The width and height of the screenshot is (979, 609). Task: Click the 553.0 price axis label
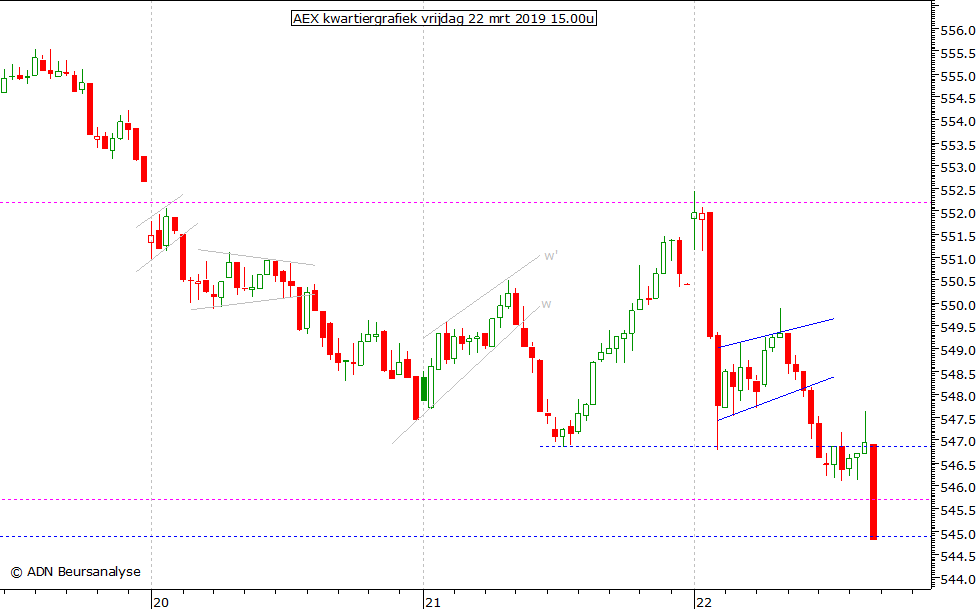click(x=958, y=168)
